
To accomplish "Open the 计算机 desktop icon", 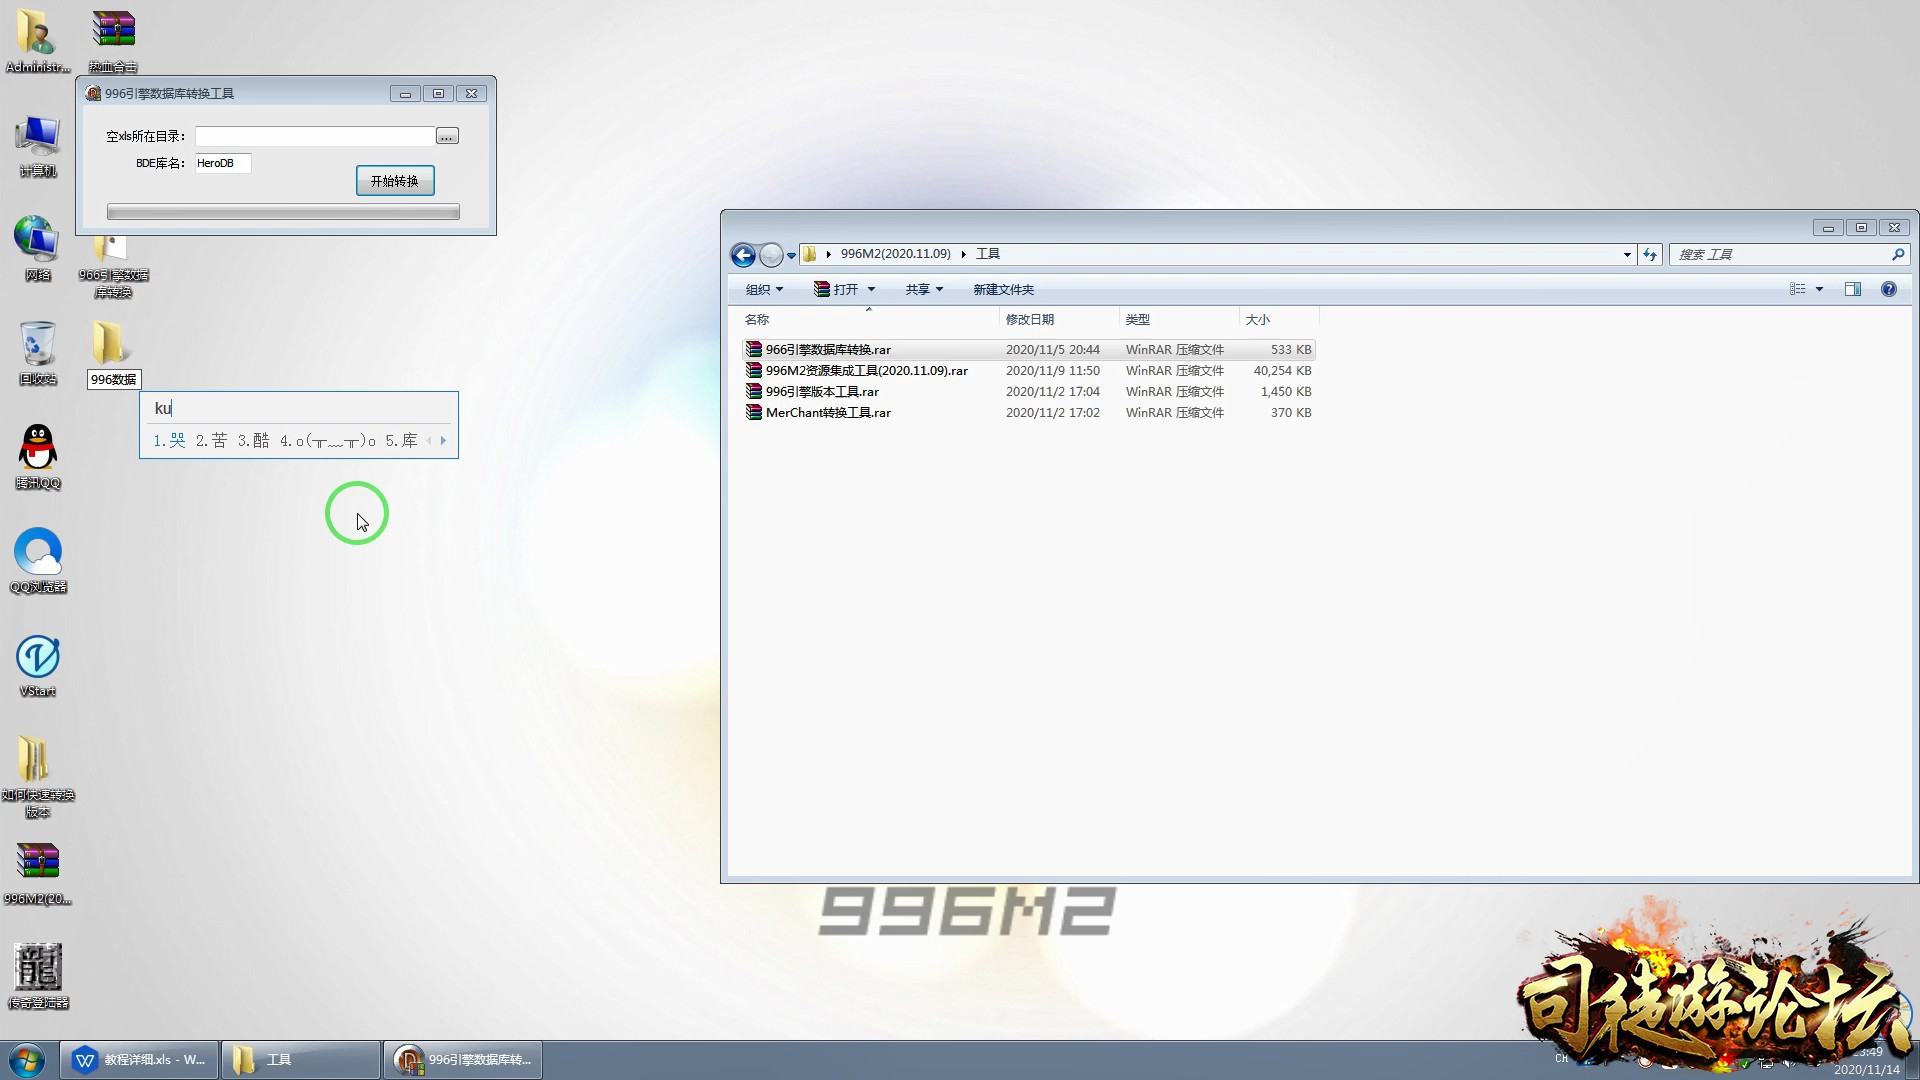I will pyautogui.click(x=37, y=145).
